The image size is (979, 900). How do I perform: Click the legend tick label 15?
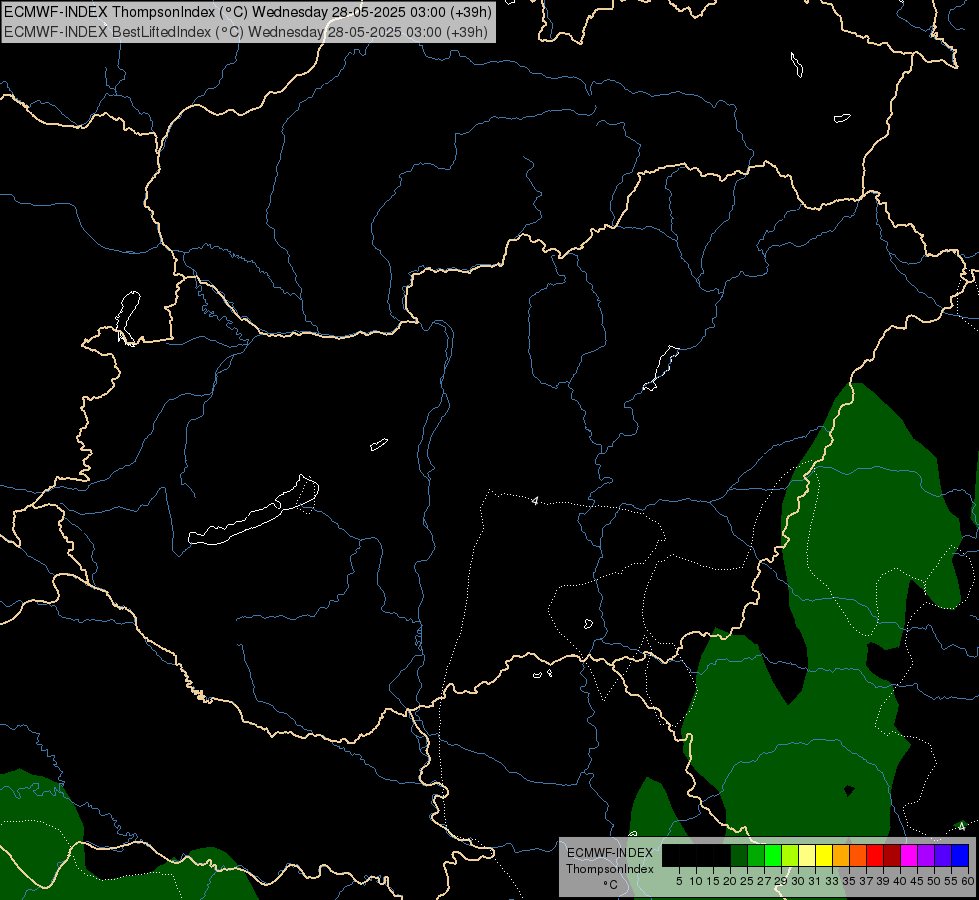[x=713, y=881]
